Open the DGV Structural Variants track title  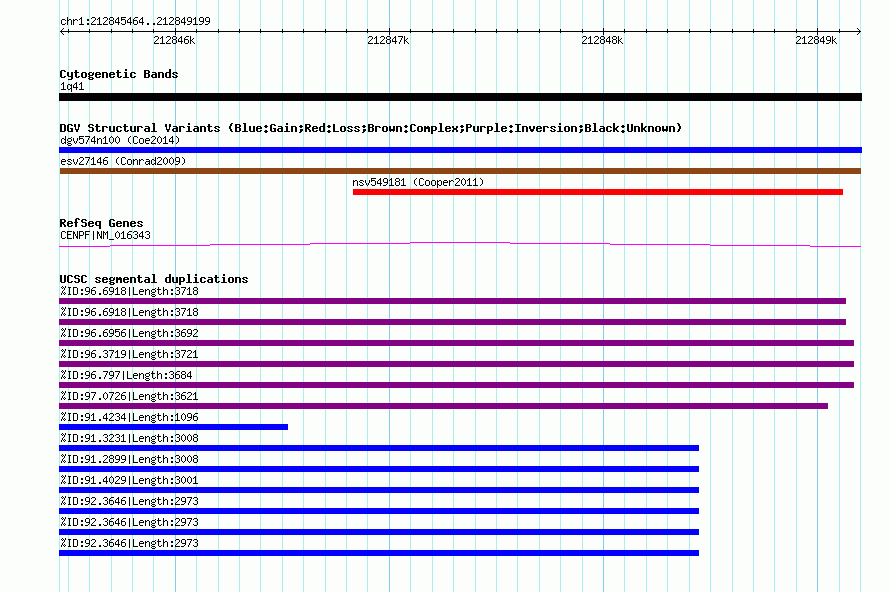tap(371, 128)
